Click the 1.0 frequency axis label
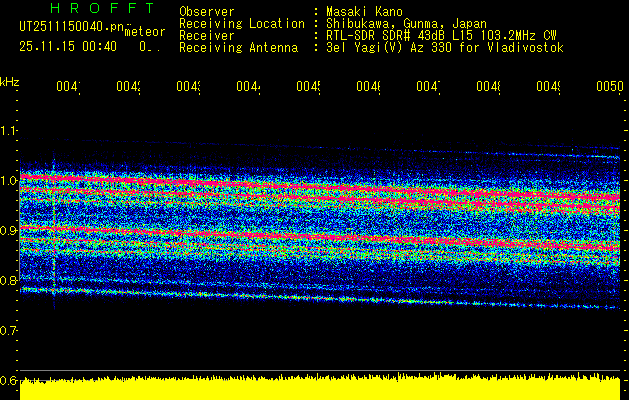629x400 pixels. tap(9, 181)
